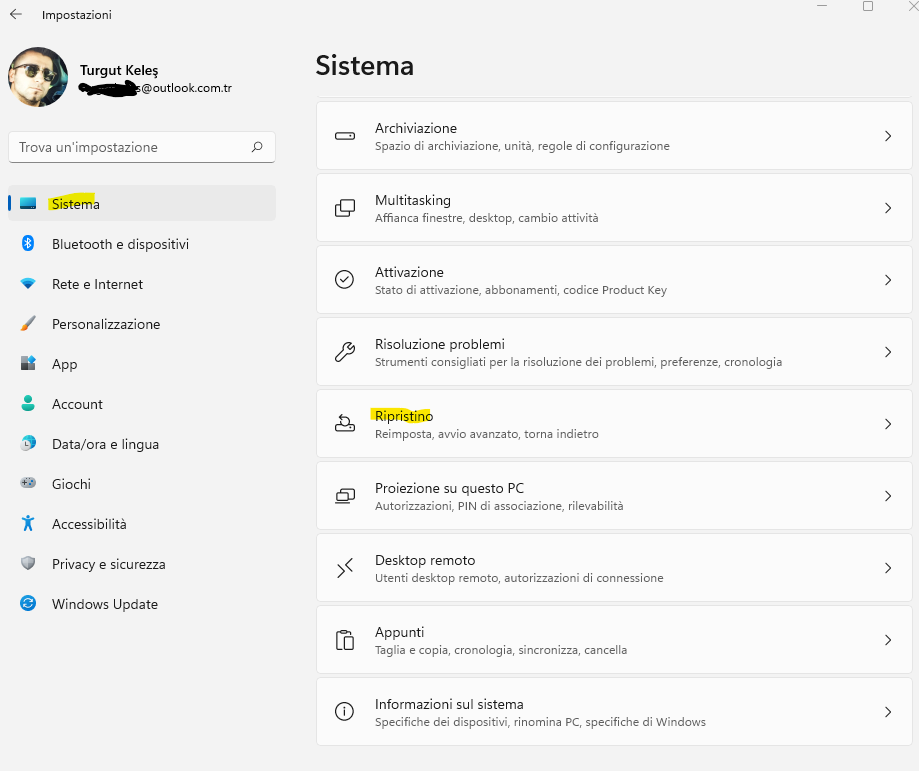Click the Bluetooth icon in sidebar
The height and width of the screenshot is (771, 919).
pos(29,244)
